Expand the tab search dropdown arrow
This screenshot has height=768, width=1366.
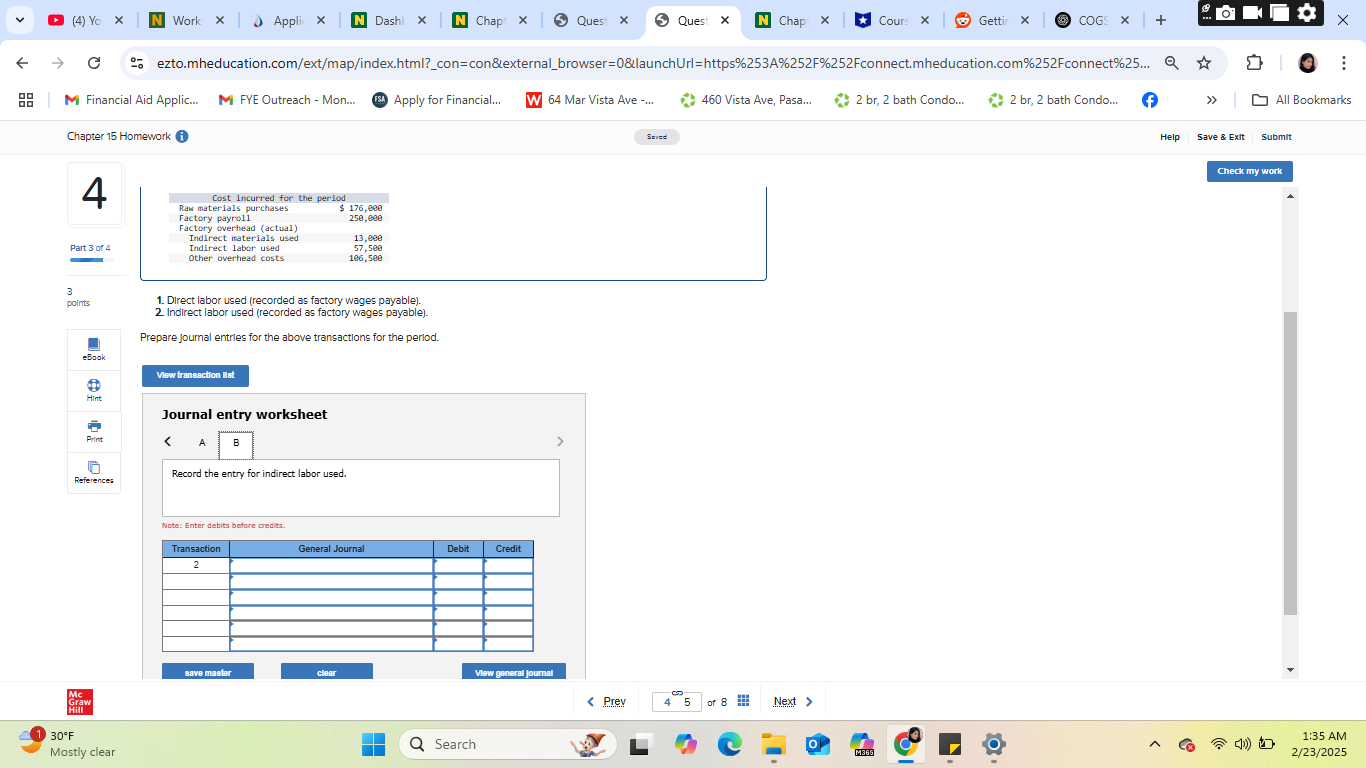[20, 20]
